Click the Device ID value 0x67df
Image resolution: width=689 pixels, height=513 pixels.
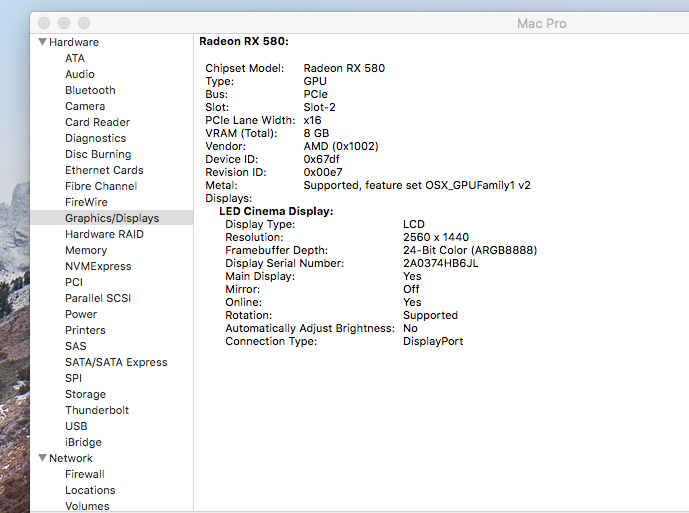point(322,159)
